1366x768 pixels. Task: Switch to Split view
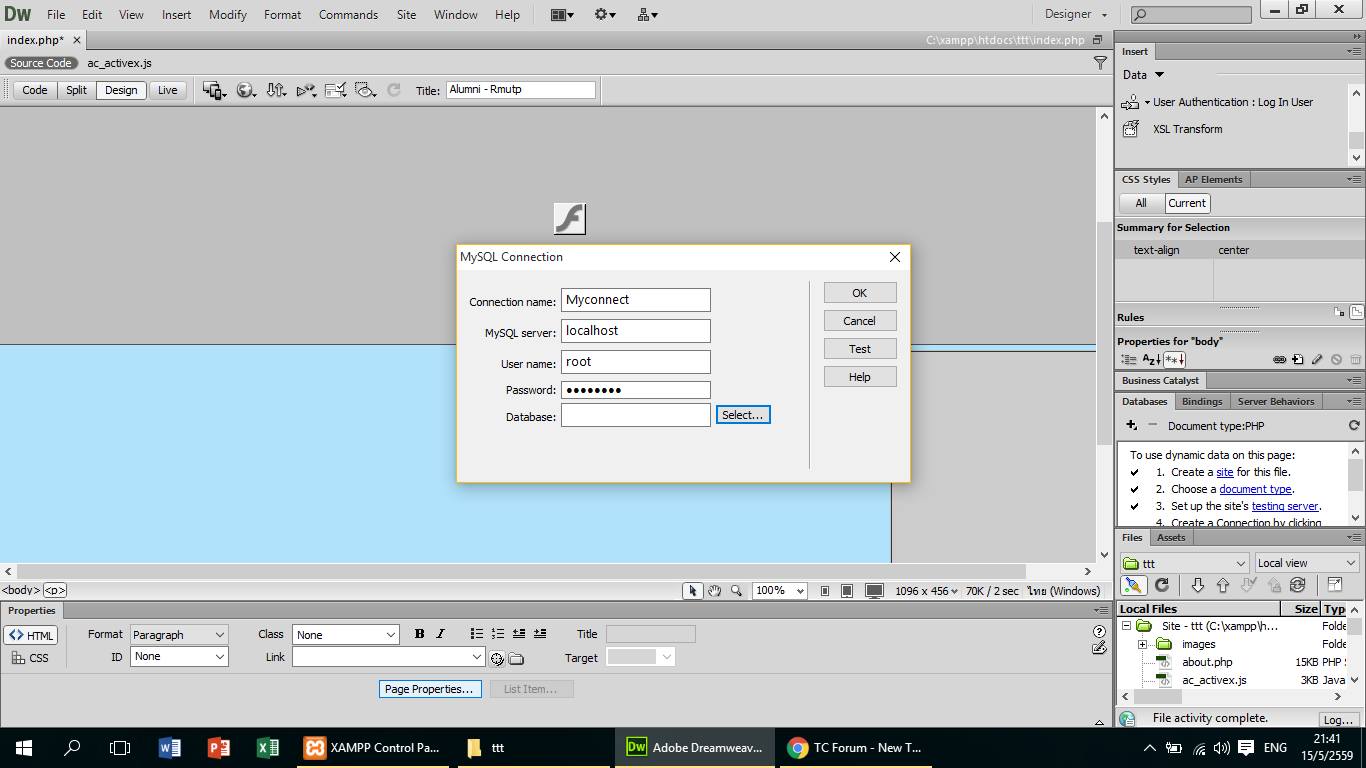point(76,90)
